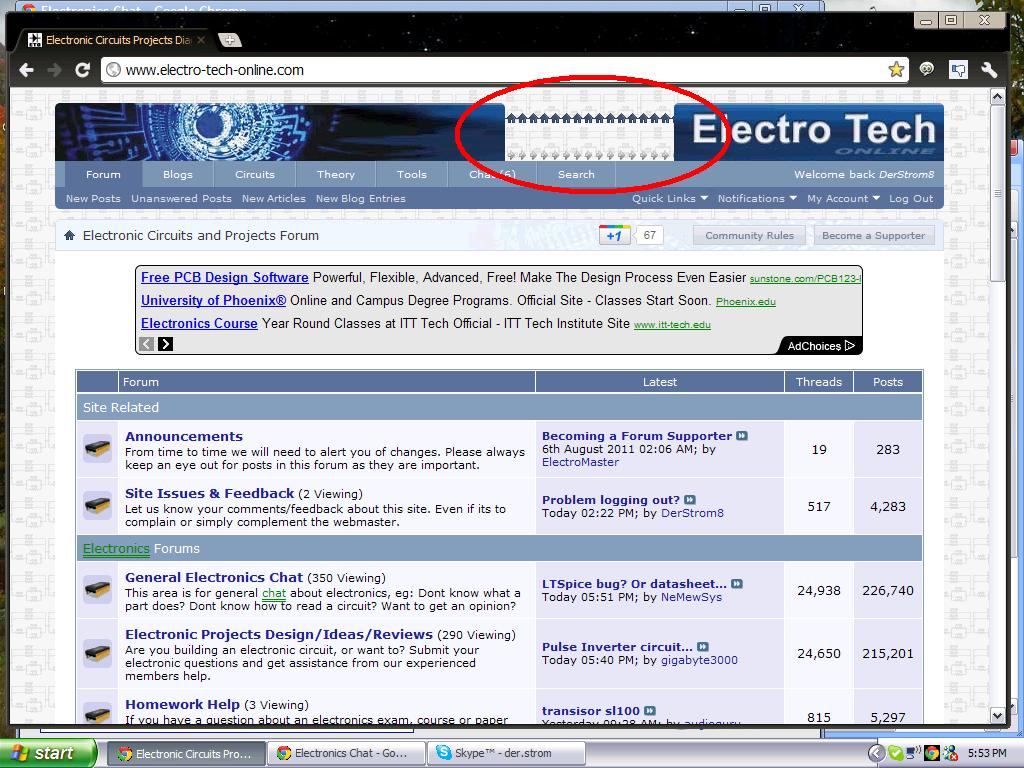This screenshot has height=768, width=1024.
Task: Close the Electronic Circuits Projects tab
Action: click(201, 40)
